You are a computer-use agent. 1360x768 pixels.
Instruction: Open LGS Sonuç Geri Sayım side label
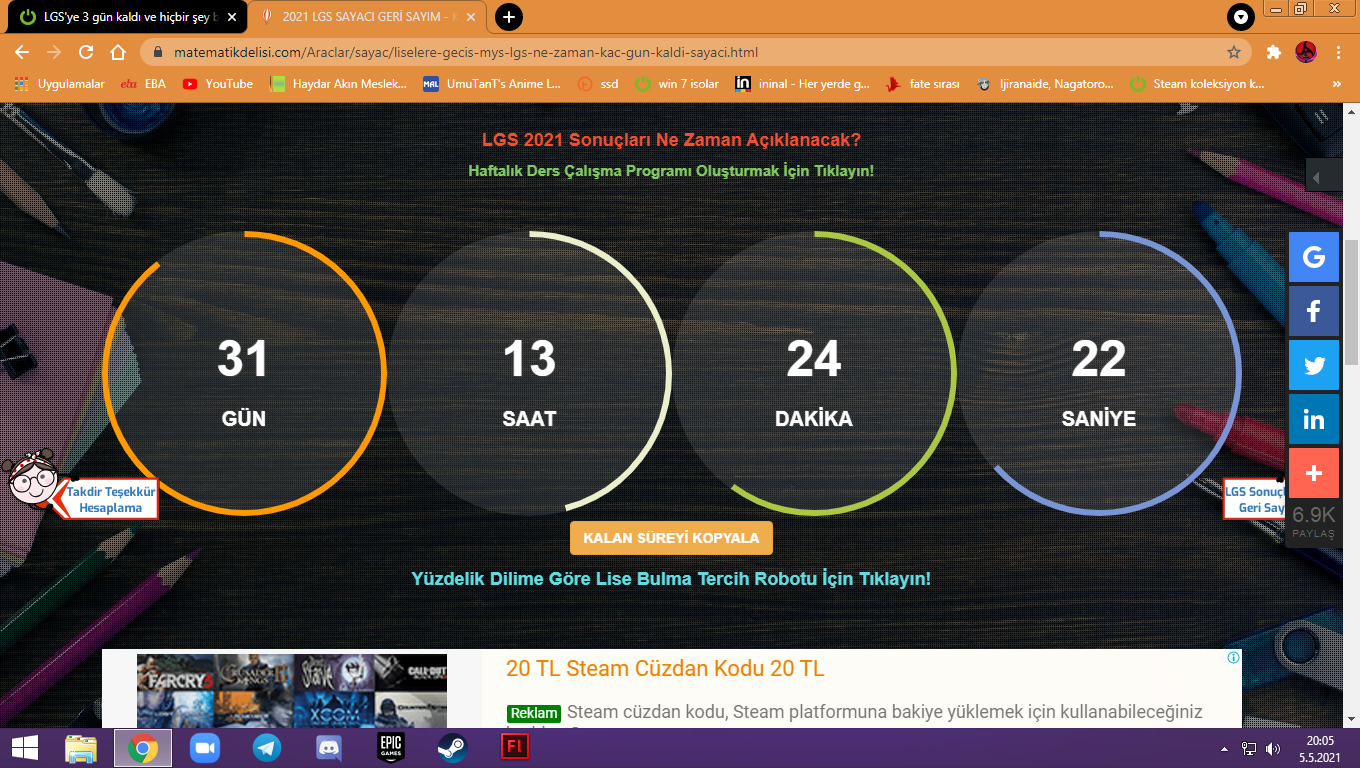1256,499
